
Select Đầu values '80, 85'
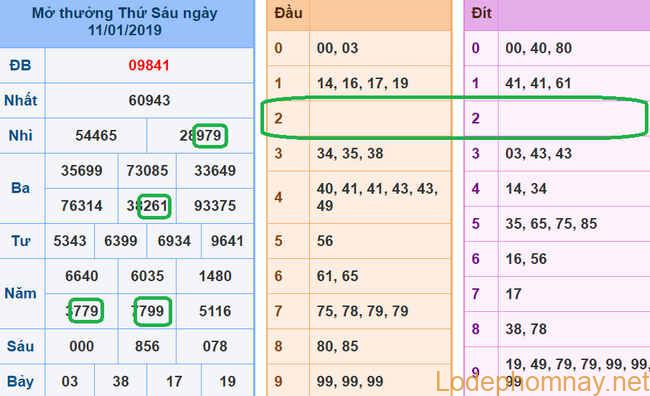[x=337, y=346]
